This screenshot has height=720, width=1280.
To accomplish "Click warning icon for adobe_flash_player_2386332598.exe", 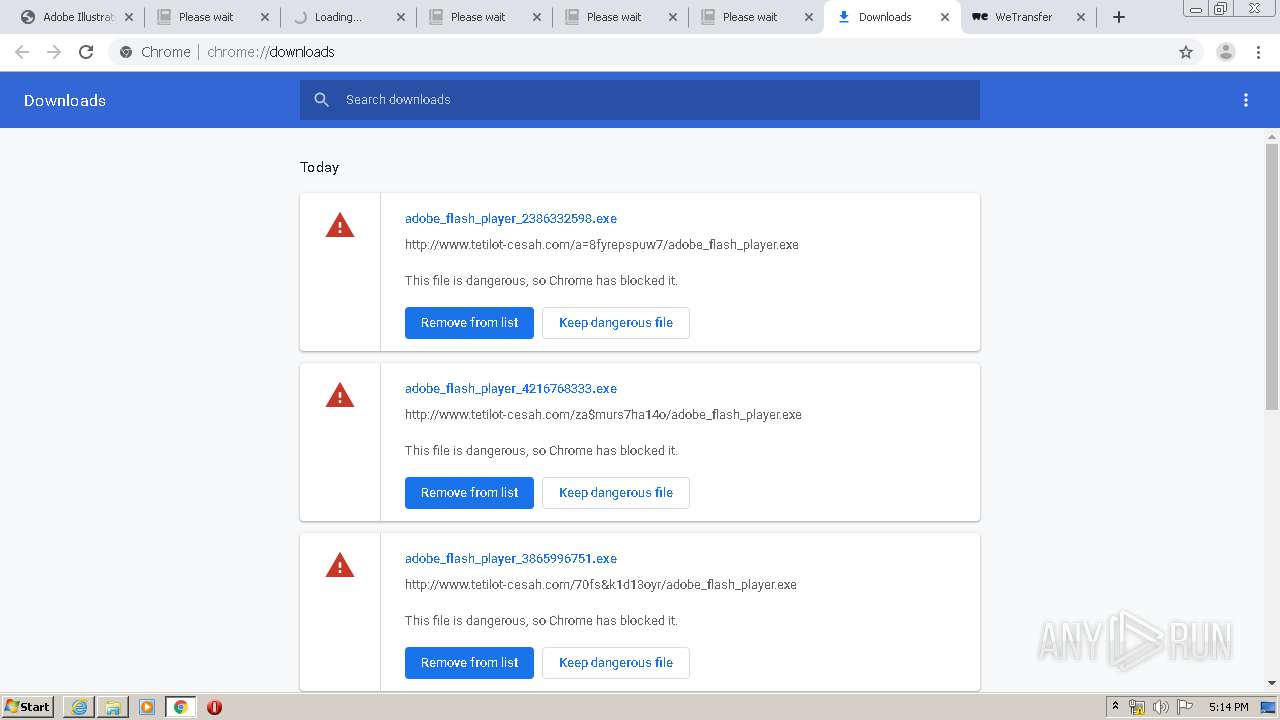I will [340, 225].
